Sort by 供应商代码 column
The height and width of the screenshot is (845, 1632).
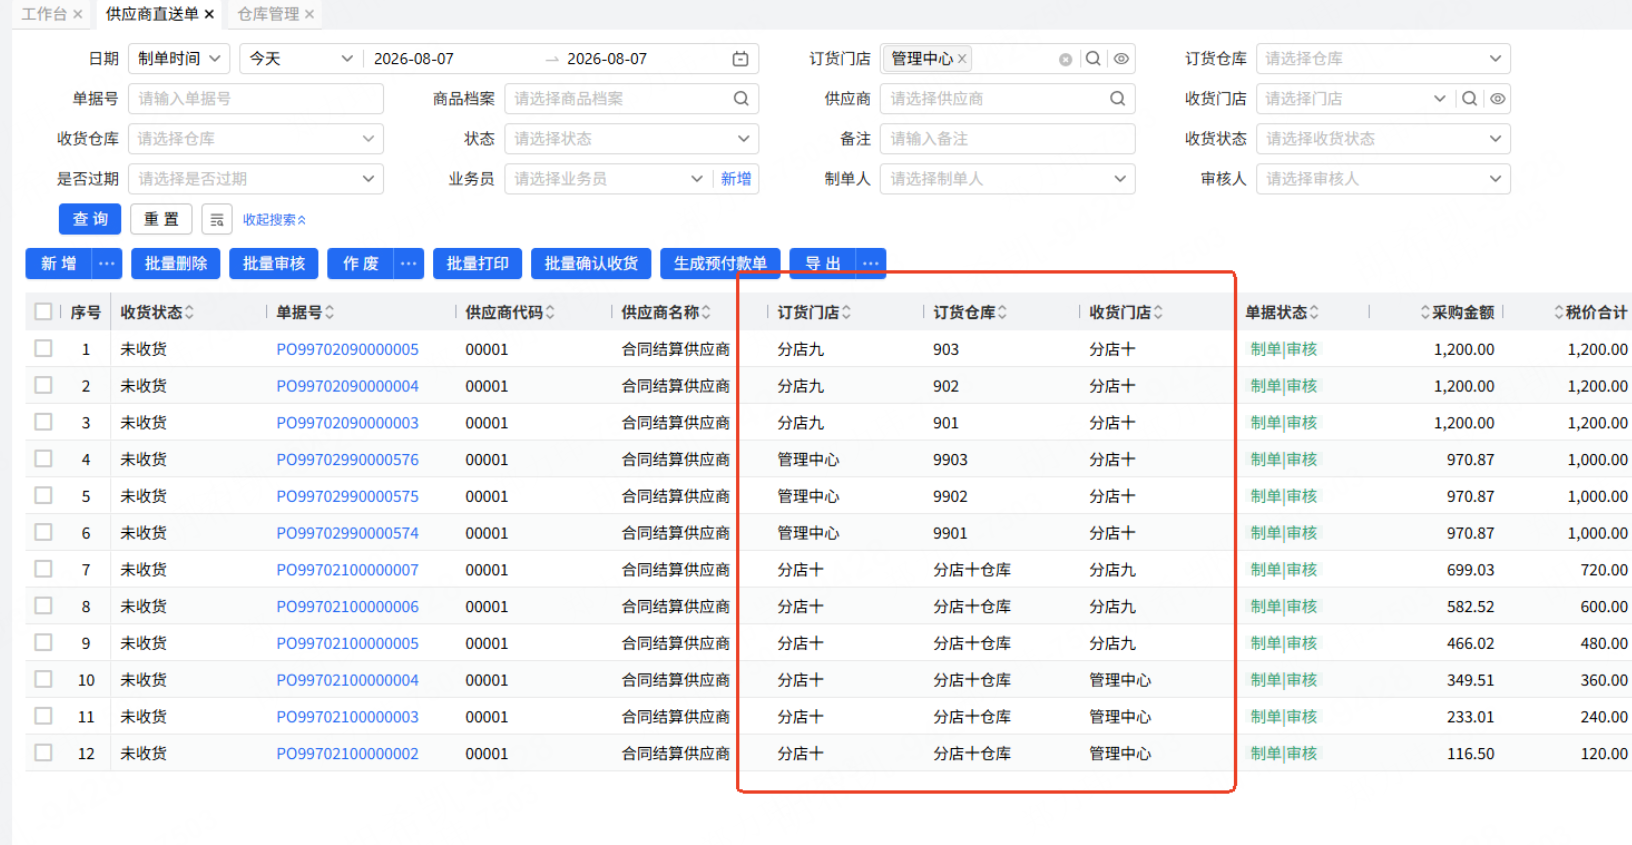tap(550, 312)
